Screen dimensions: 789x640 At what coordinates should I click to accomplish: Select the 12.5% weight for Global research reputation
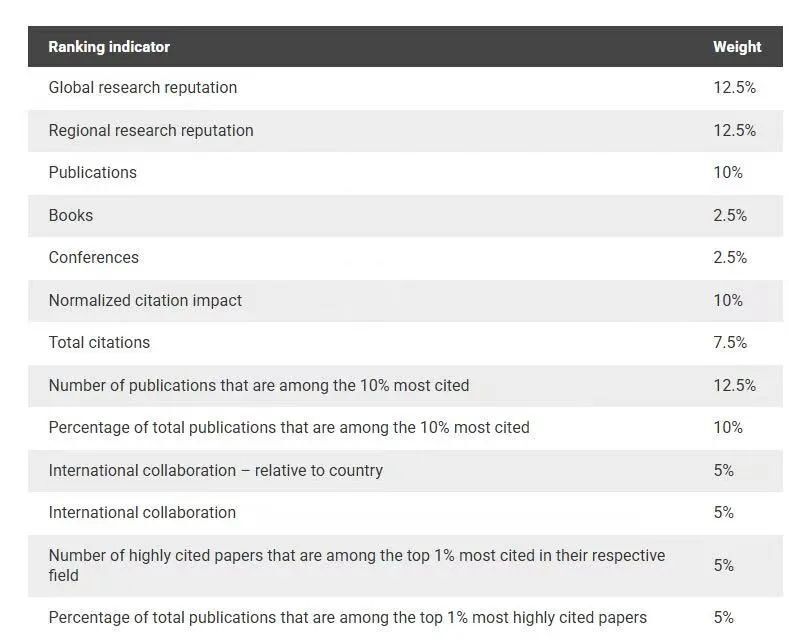click(734, 88)
